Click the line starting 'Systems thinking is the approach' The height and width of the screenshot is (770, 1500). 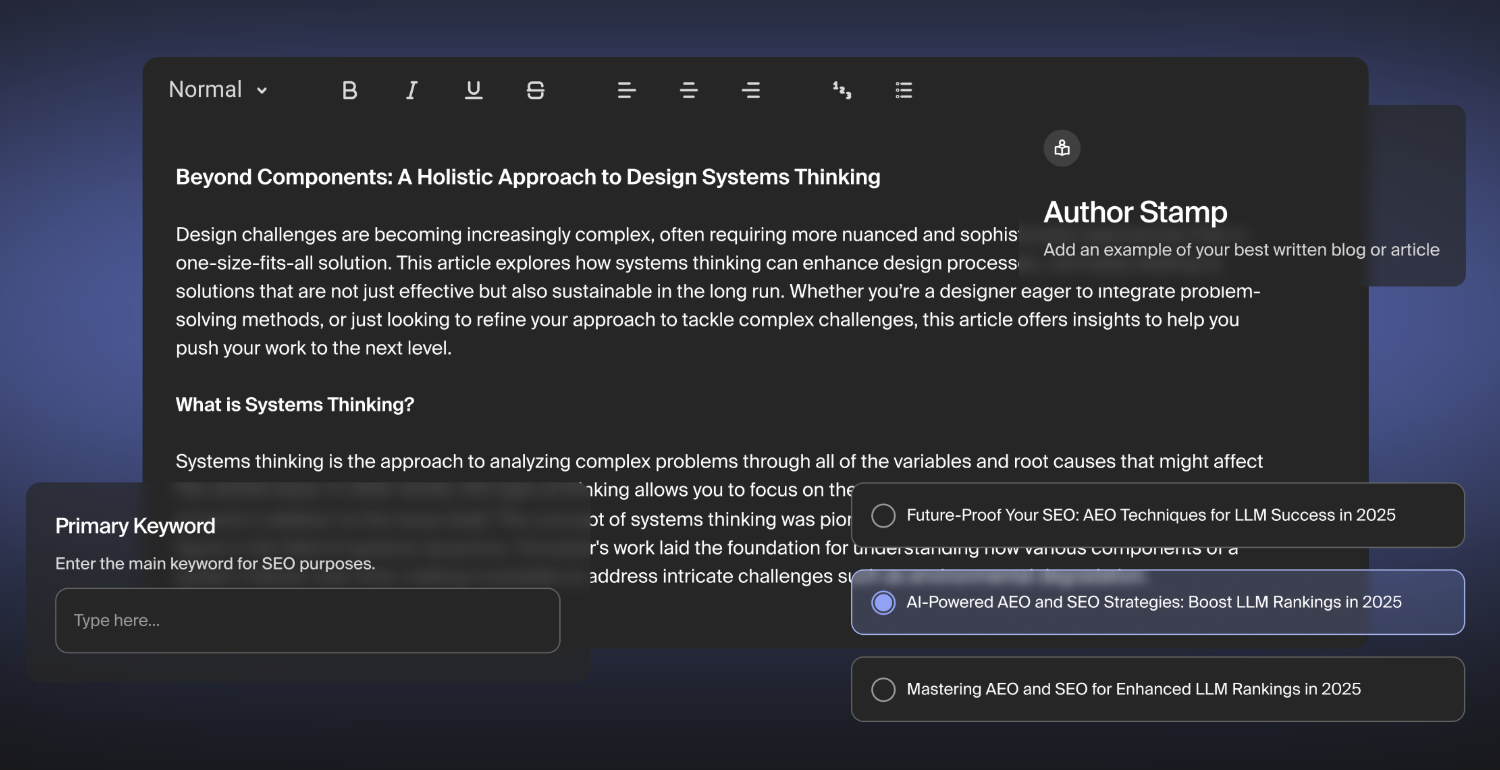coord(720,462)
